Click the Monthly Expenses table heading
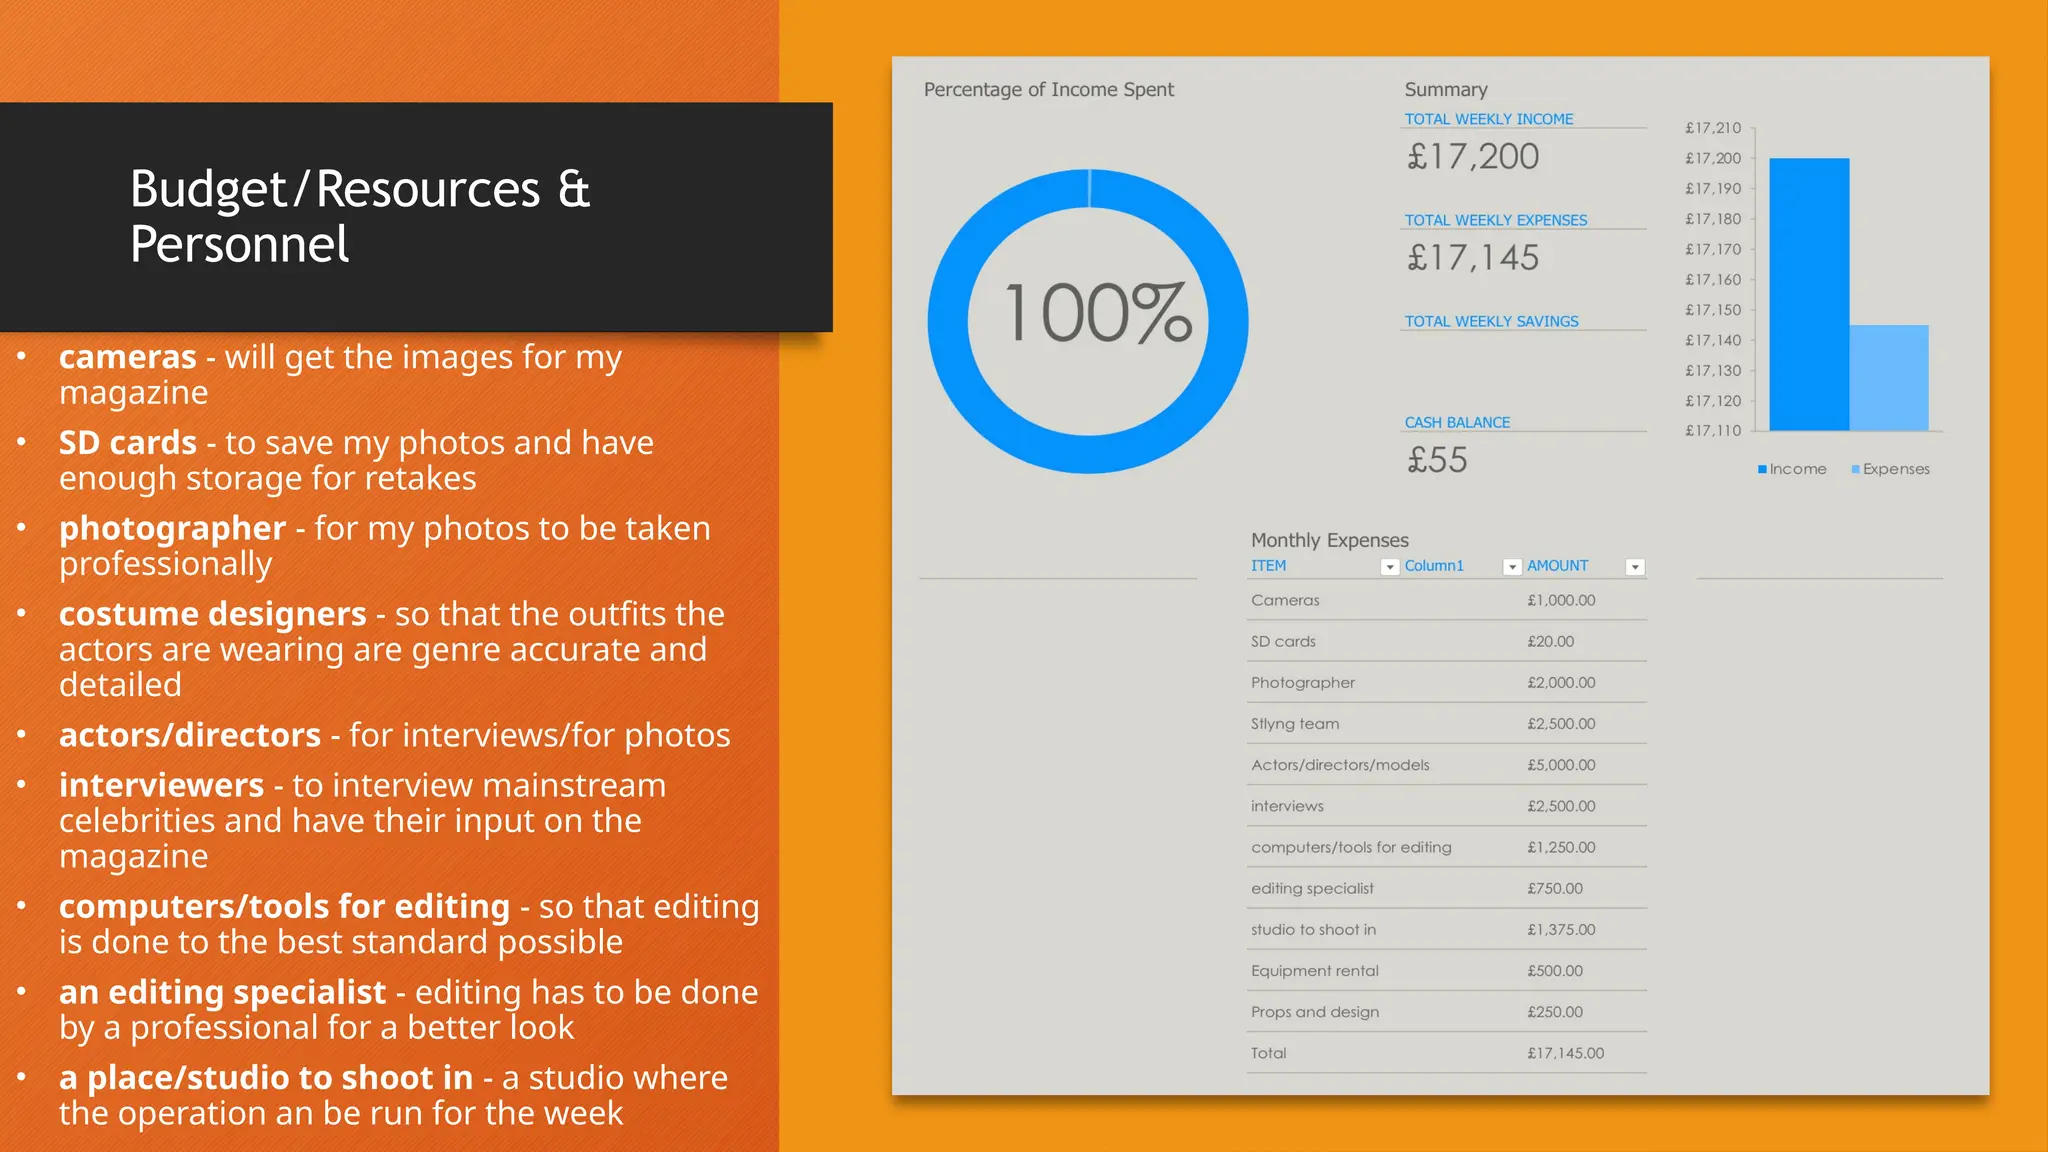Viewport: 2048px width, 1152px height. tap(1329, 540)
